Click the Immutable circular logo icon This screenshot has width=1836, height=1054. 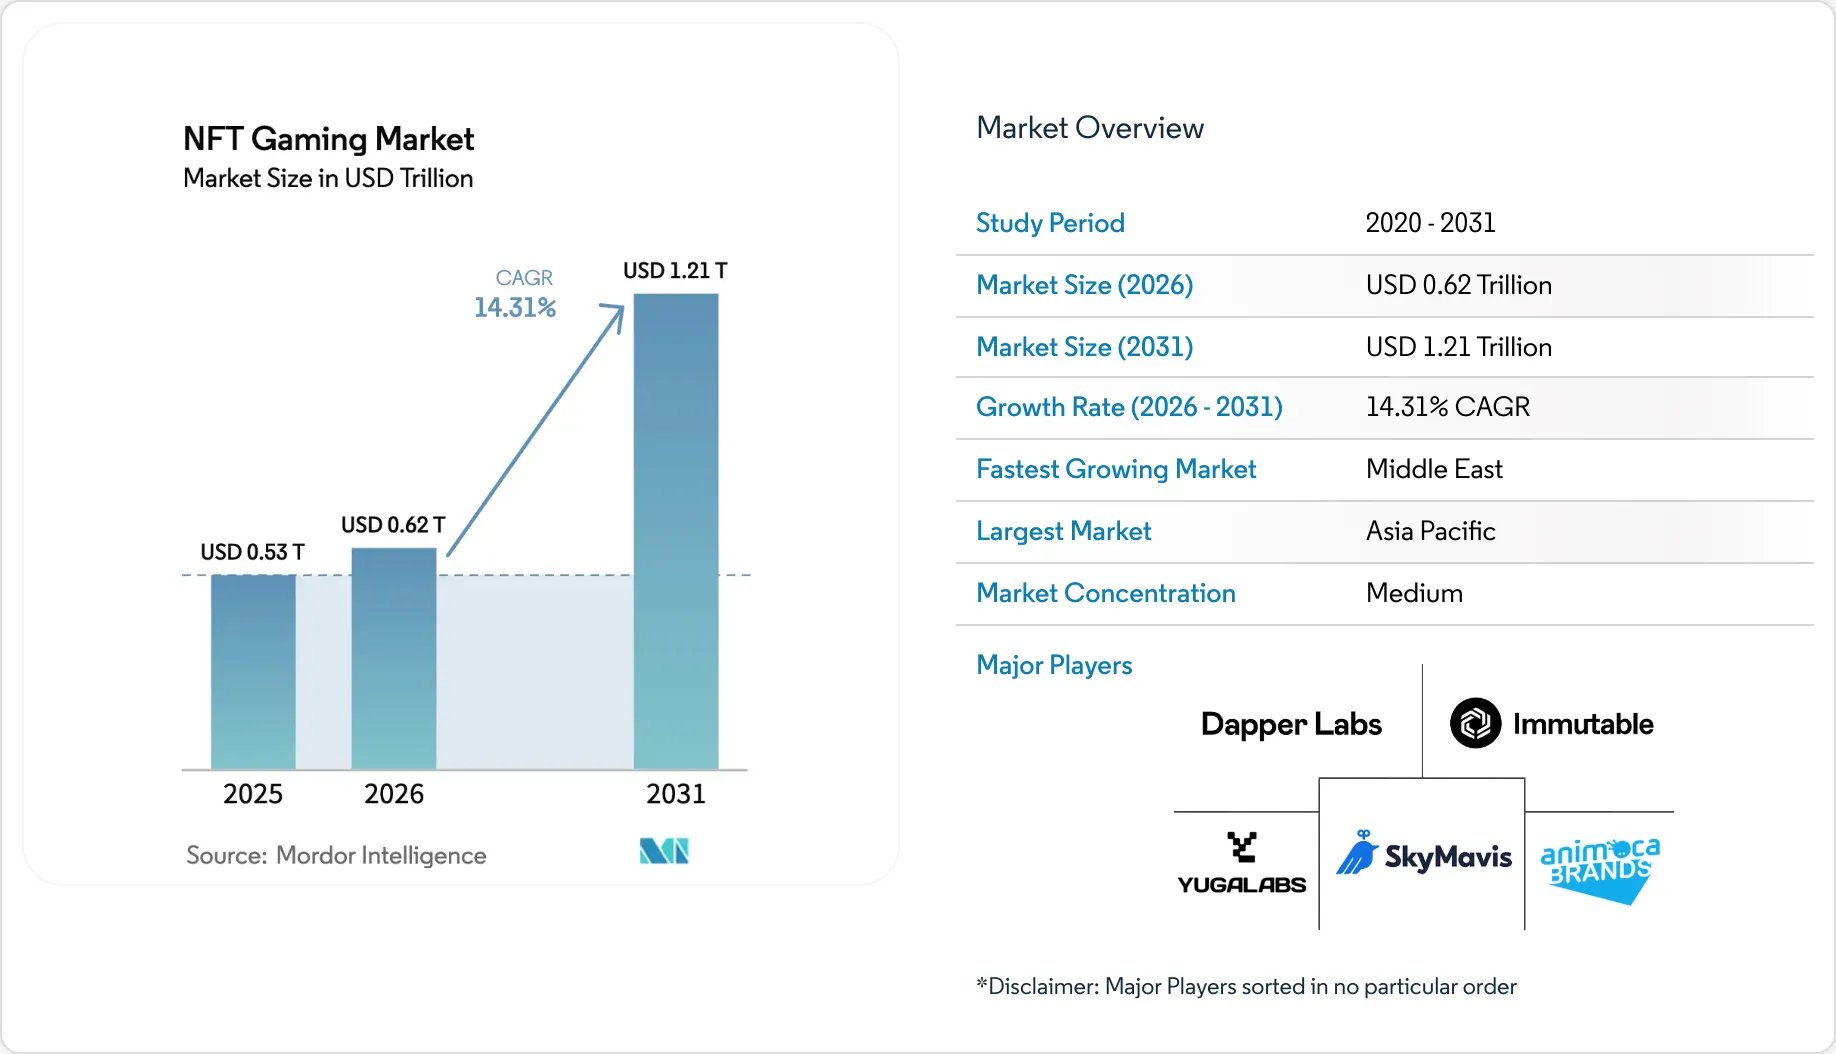(1475, 723)
